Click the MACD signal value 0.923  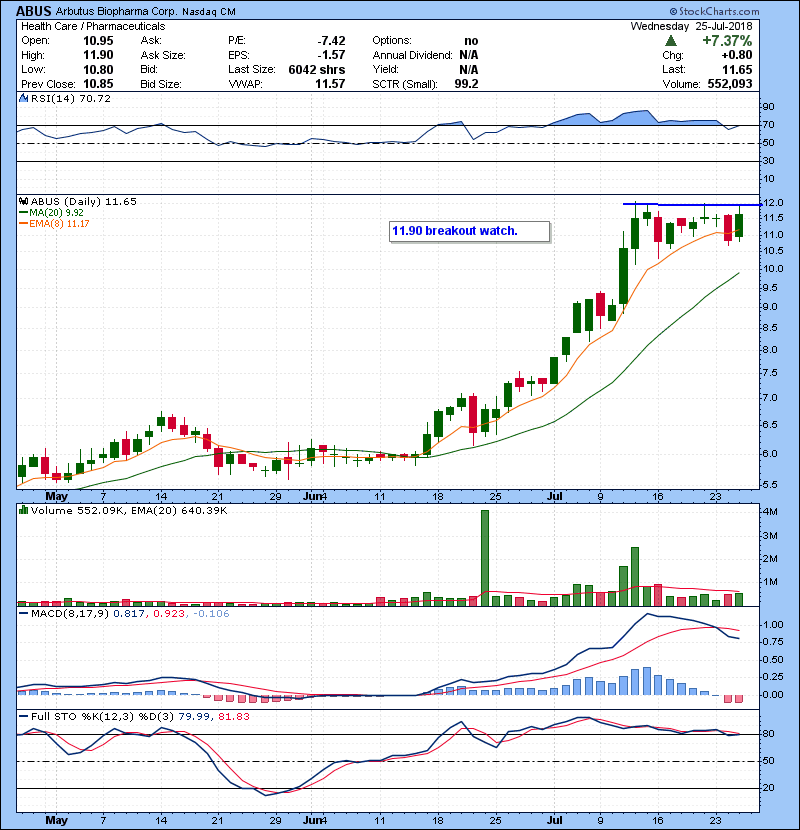(169, 614)
